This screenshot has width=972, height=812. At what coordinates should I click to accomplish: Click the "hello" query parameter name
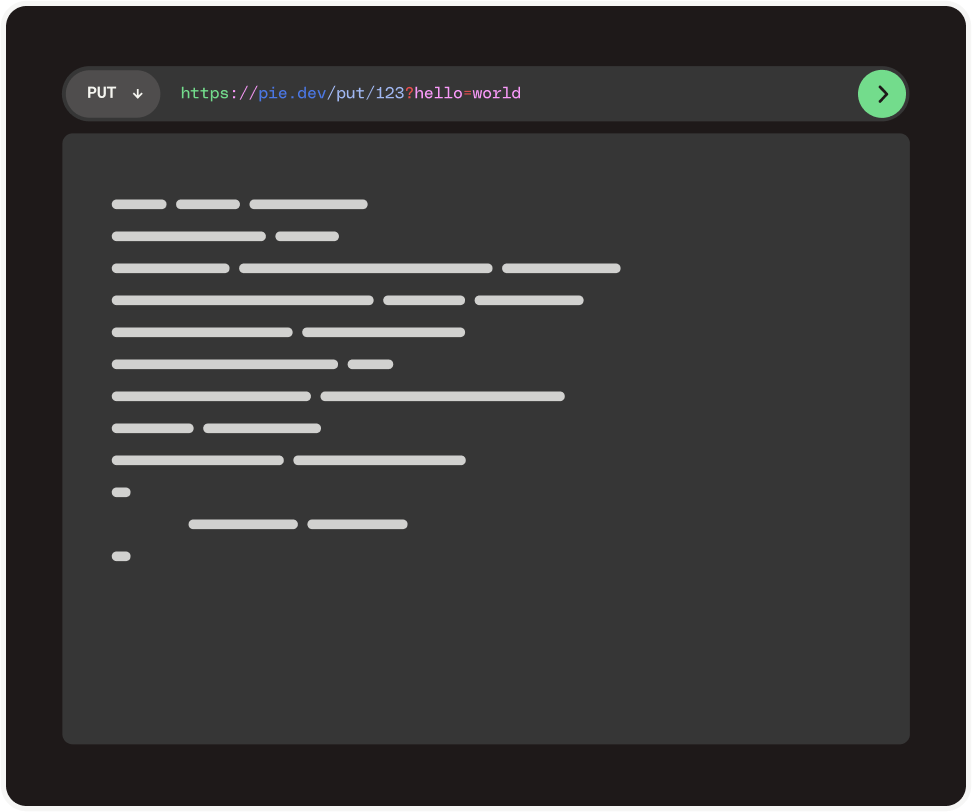point(438,93)
